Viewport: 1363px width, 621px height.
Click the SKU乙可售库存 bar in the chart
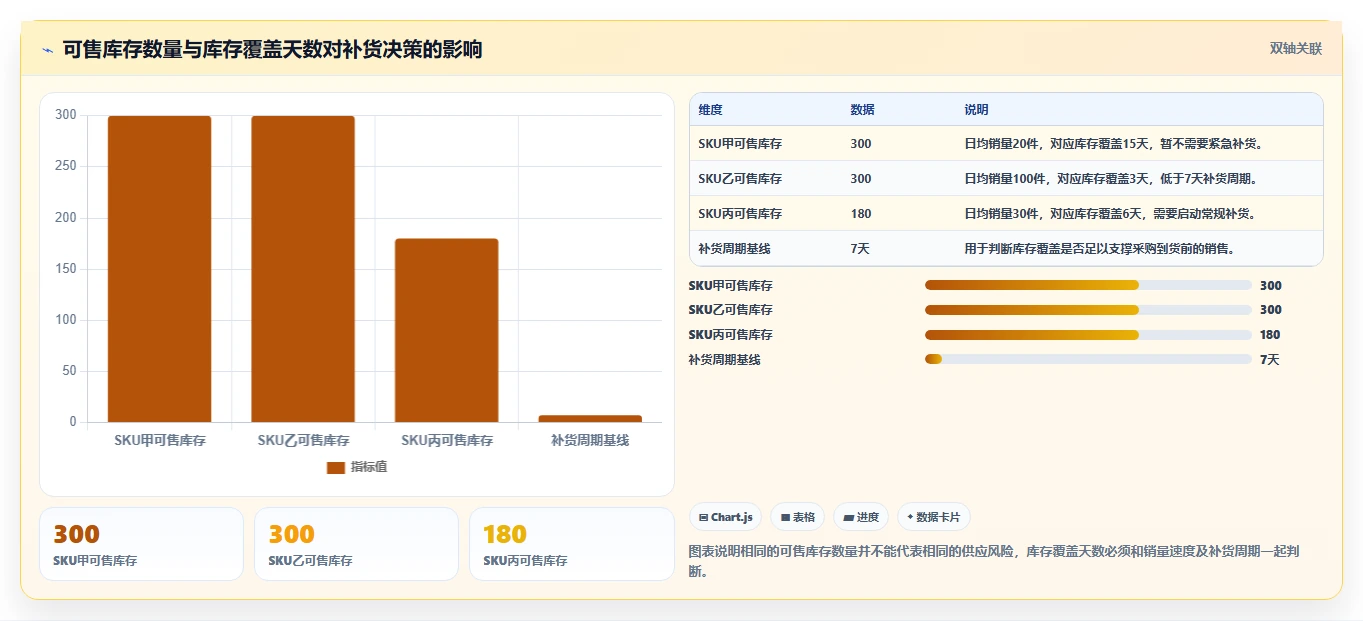[x=303, y=269]
